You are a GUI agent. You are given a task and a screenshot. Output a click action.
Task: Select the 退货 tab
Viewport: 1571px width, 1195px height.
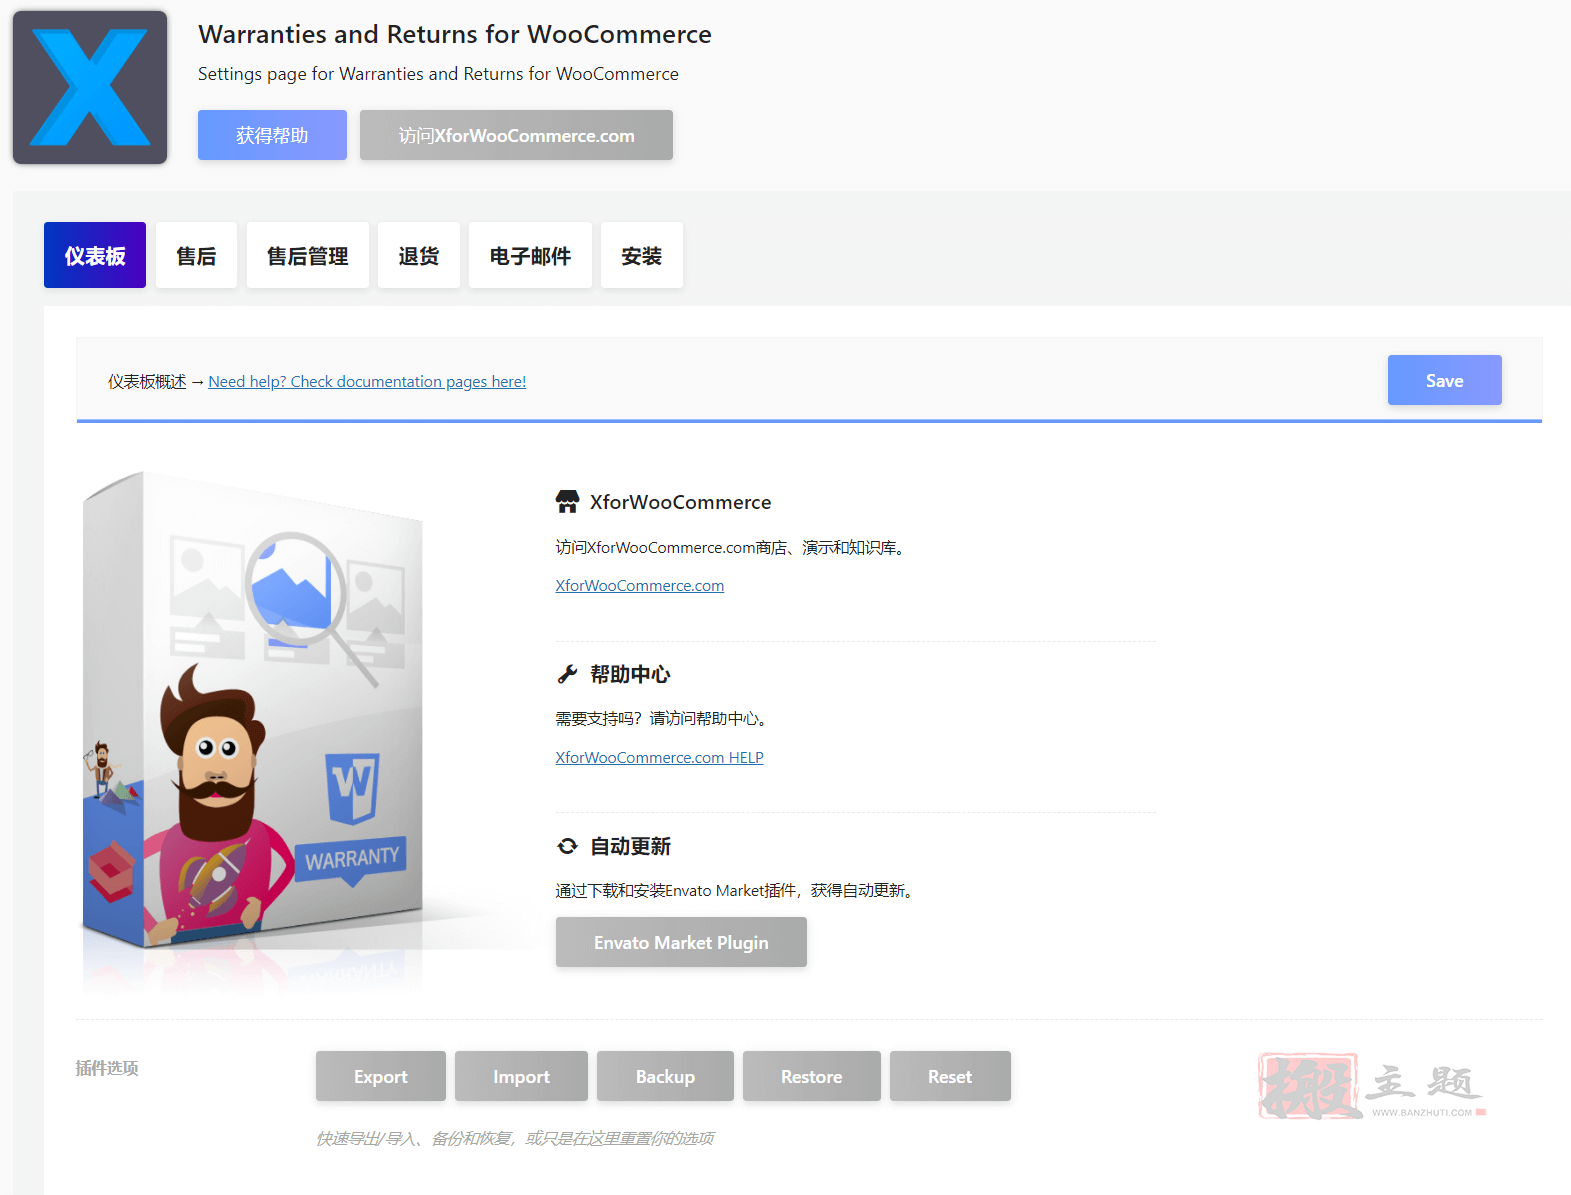(419, 255)
